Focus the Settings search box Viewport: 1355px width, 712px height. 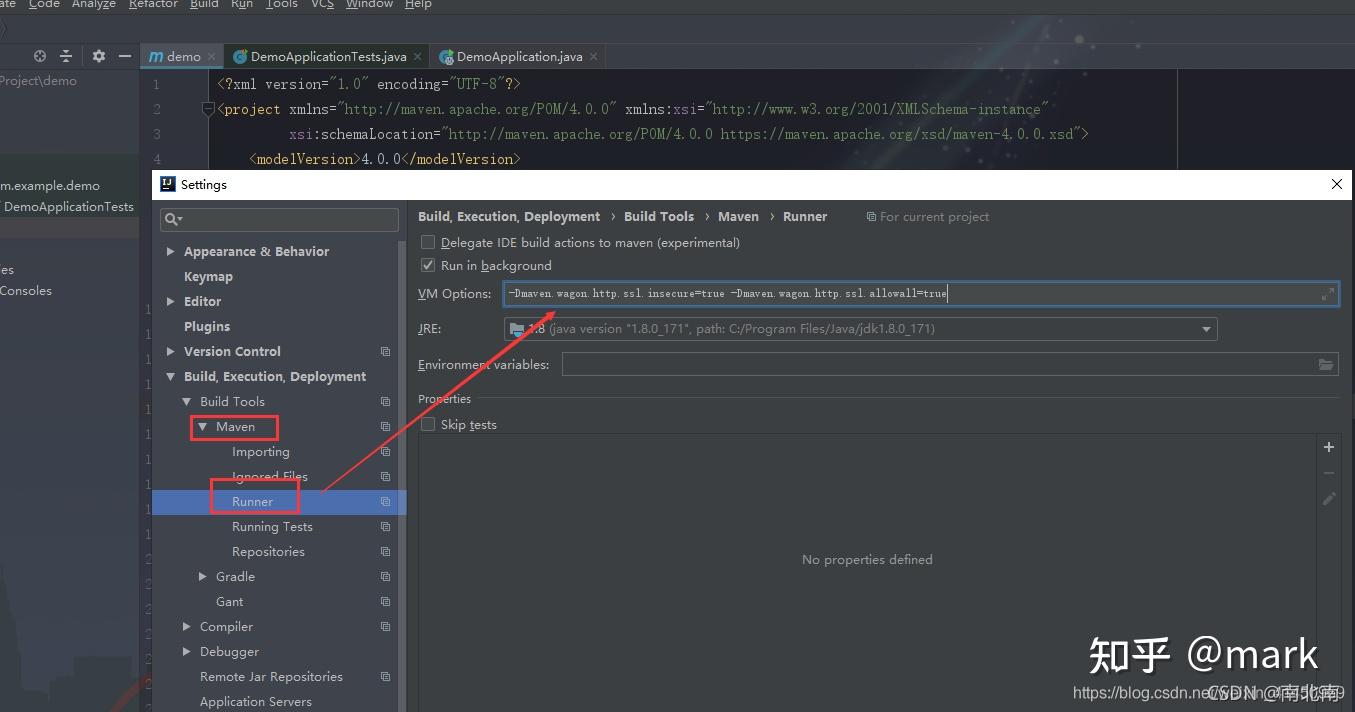(280, 219)
